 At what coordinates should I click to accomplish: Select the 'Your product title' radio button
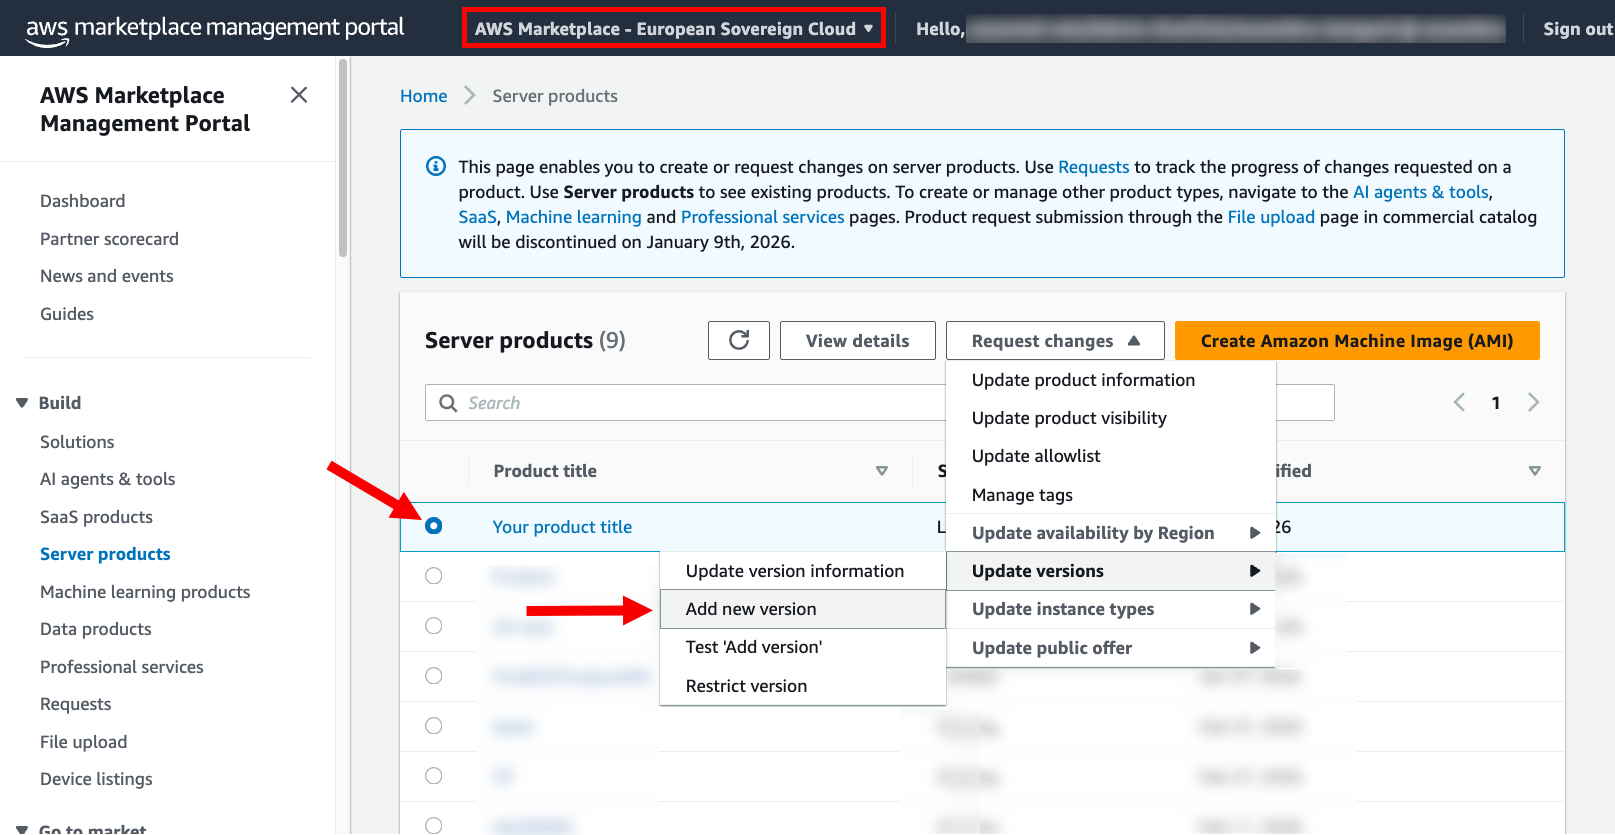(x=433, y=526)
